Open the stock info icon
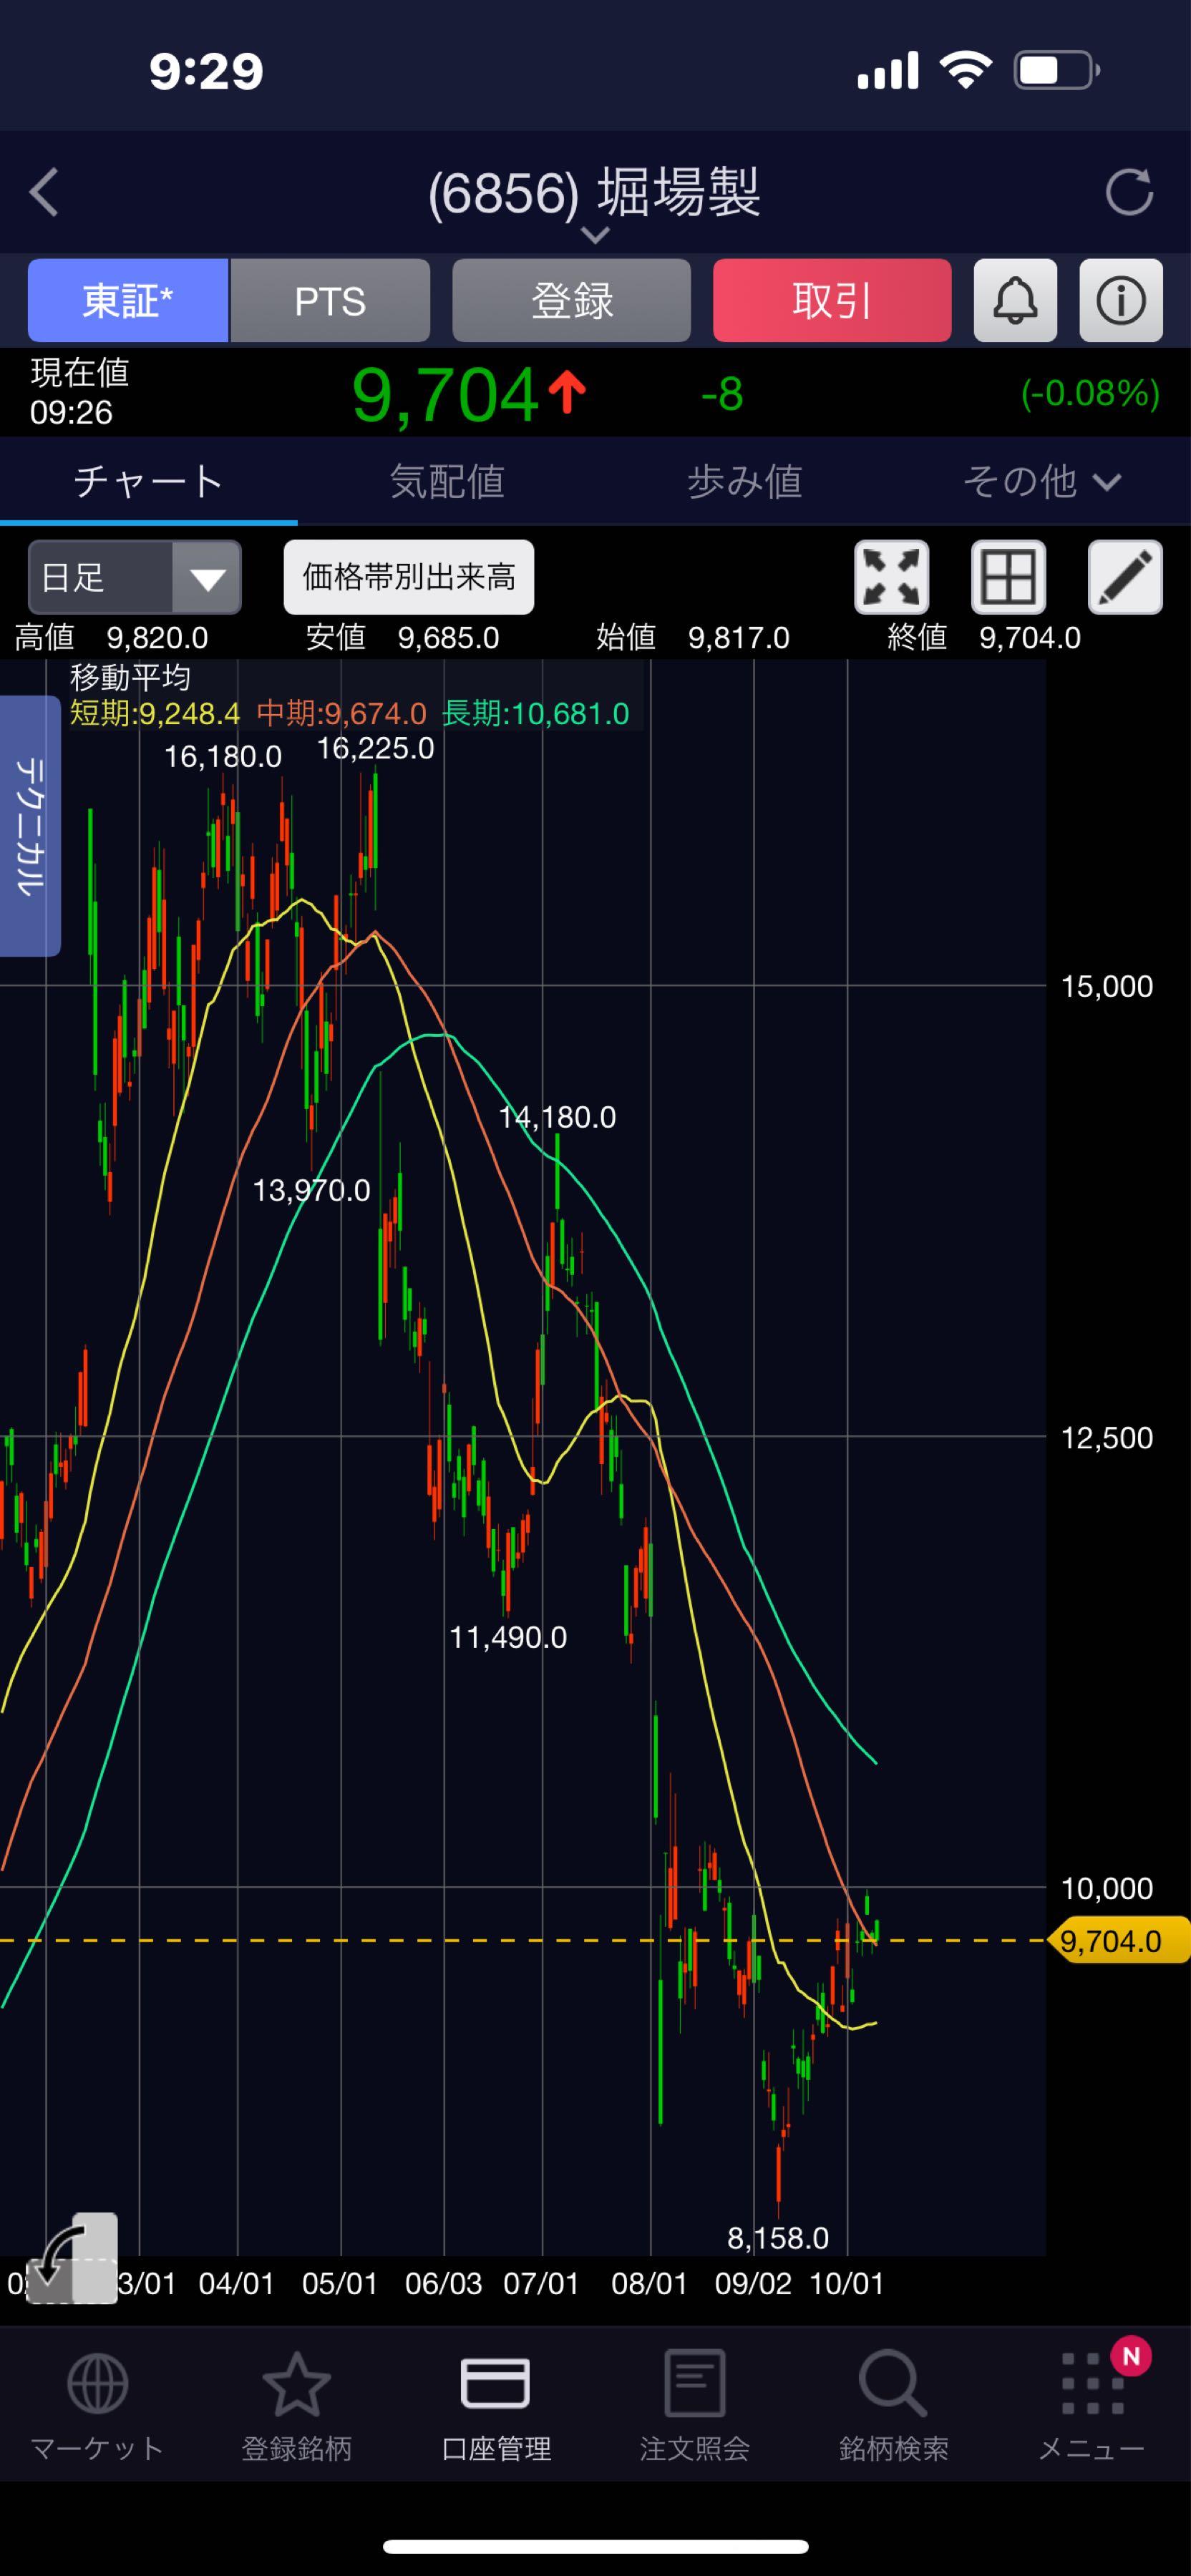This screenshot has height=2576, width=1191. (x=1120, y=300)
